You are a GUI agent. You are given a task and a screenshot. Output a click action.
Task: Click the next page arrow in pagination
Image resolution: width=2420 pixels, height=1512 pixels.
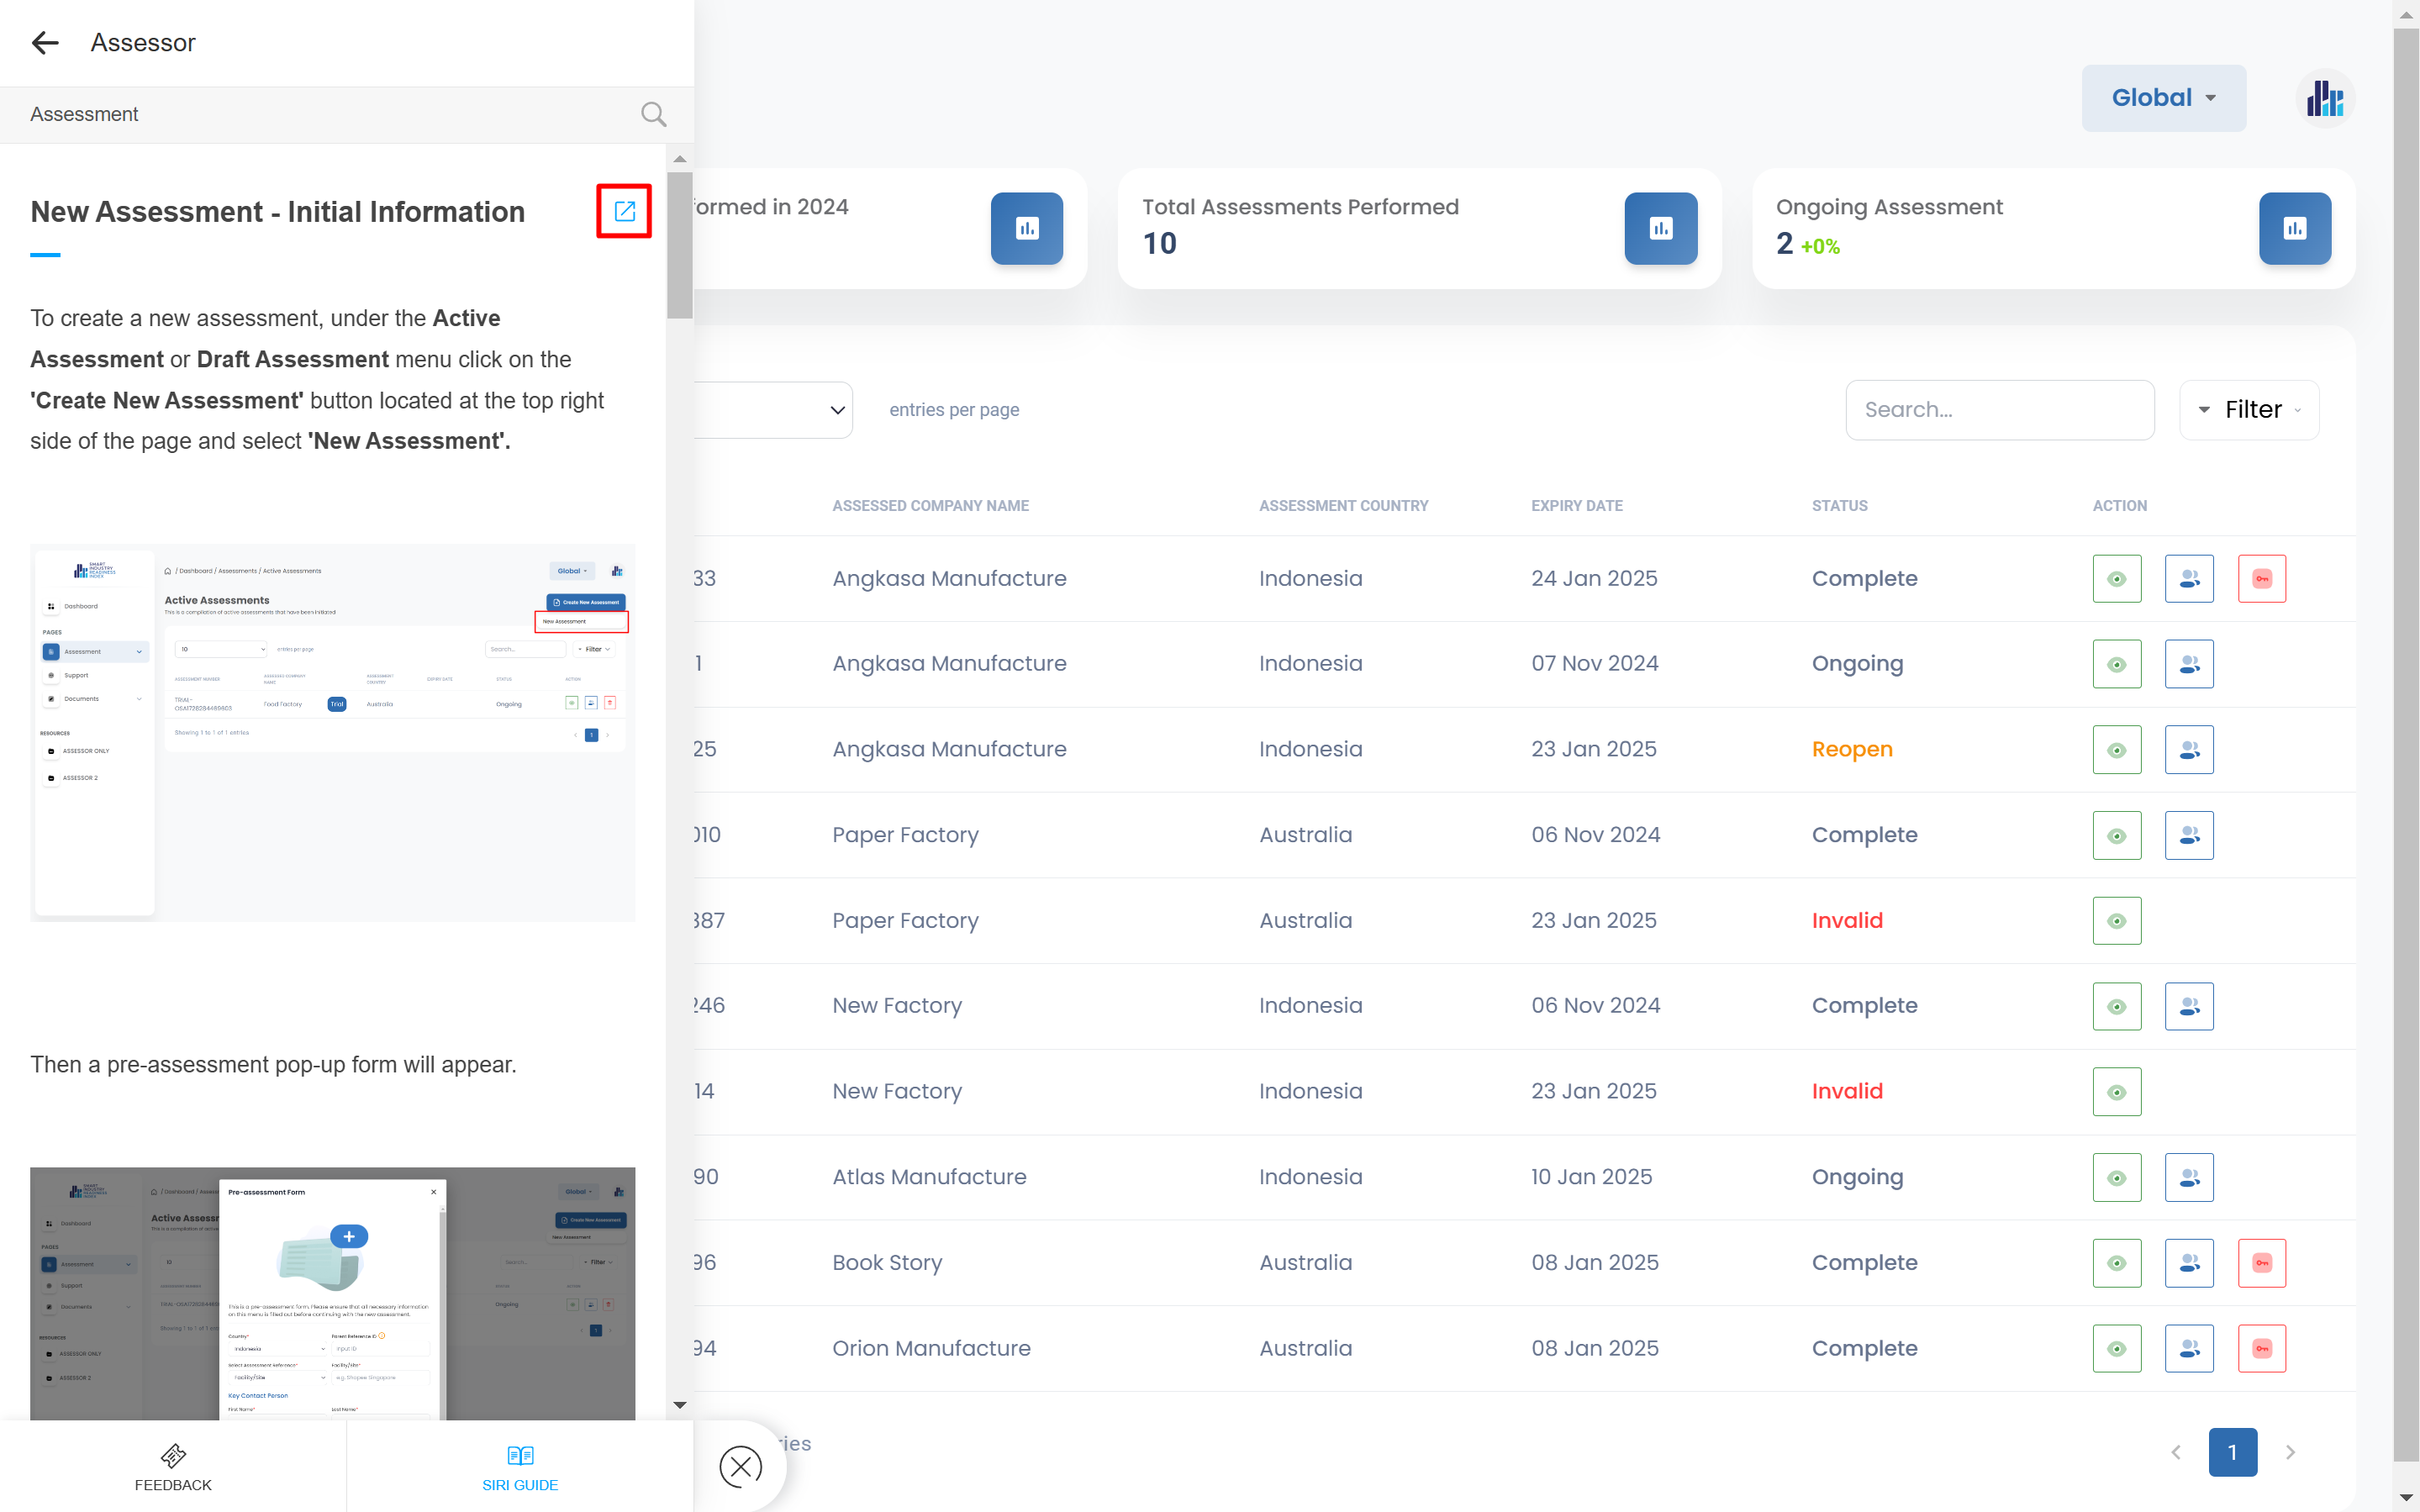[2290, 1452]
